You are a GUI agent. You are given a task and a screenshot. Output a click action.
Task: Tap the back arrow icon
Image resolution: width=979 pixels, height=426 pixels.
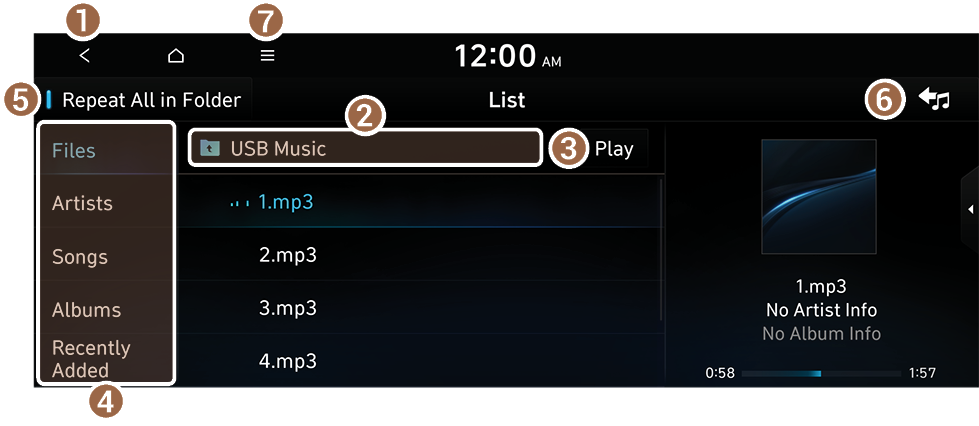pyautogui.click(x=85, y=56)
